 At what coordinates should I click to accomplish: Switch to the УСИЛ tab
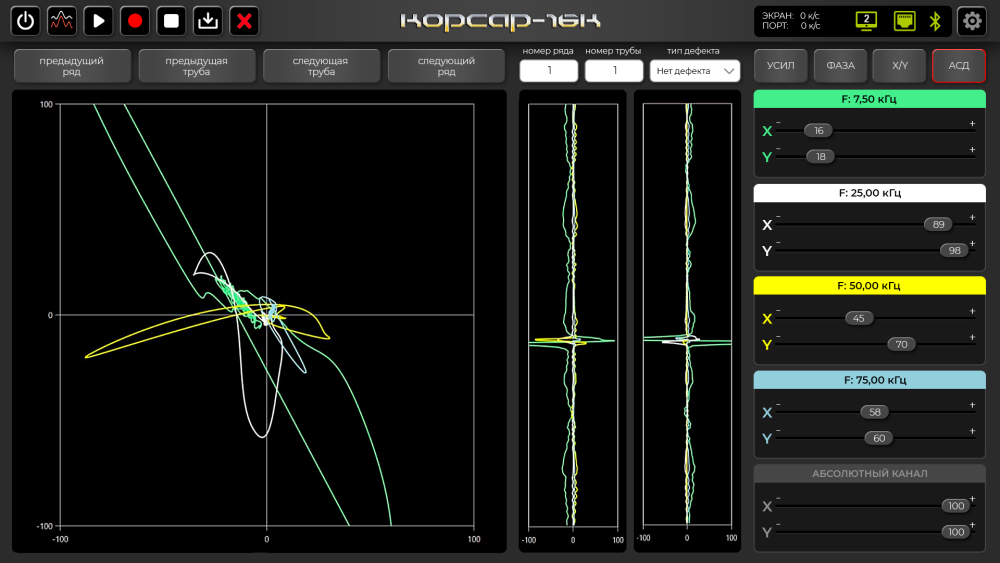780,65
